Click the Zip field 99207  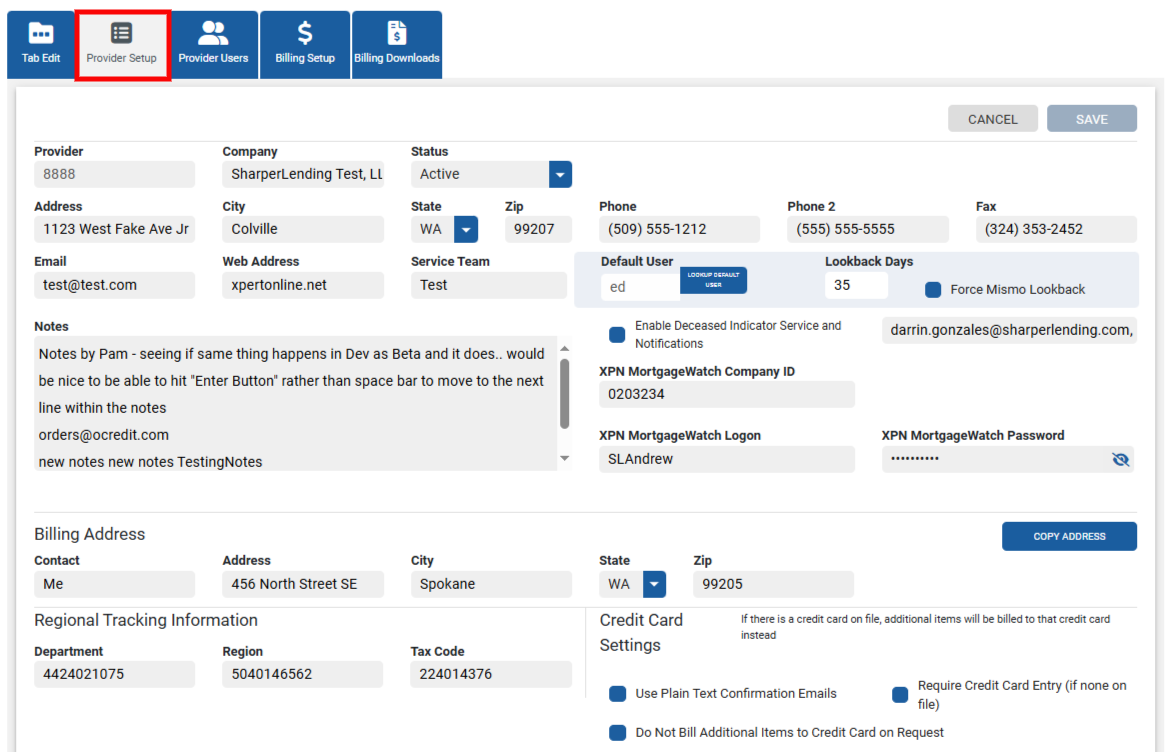tap(538, 229)
